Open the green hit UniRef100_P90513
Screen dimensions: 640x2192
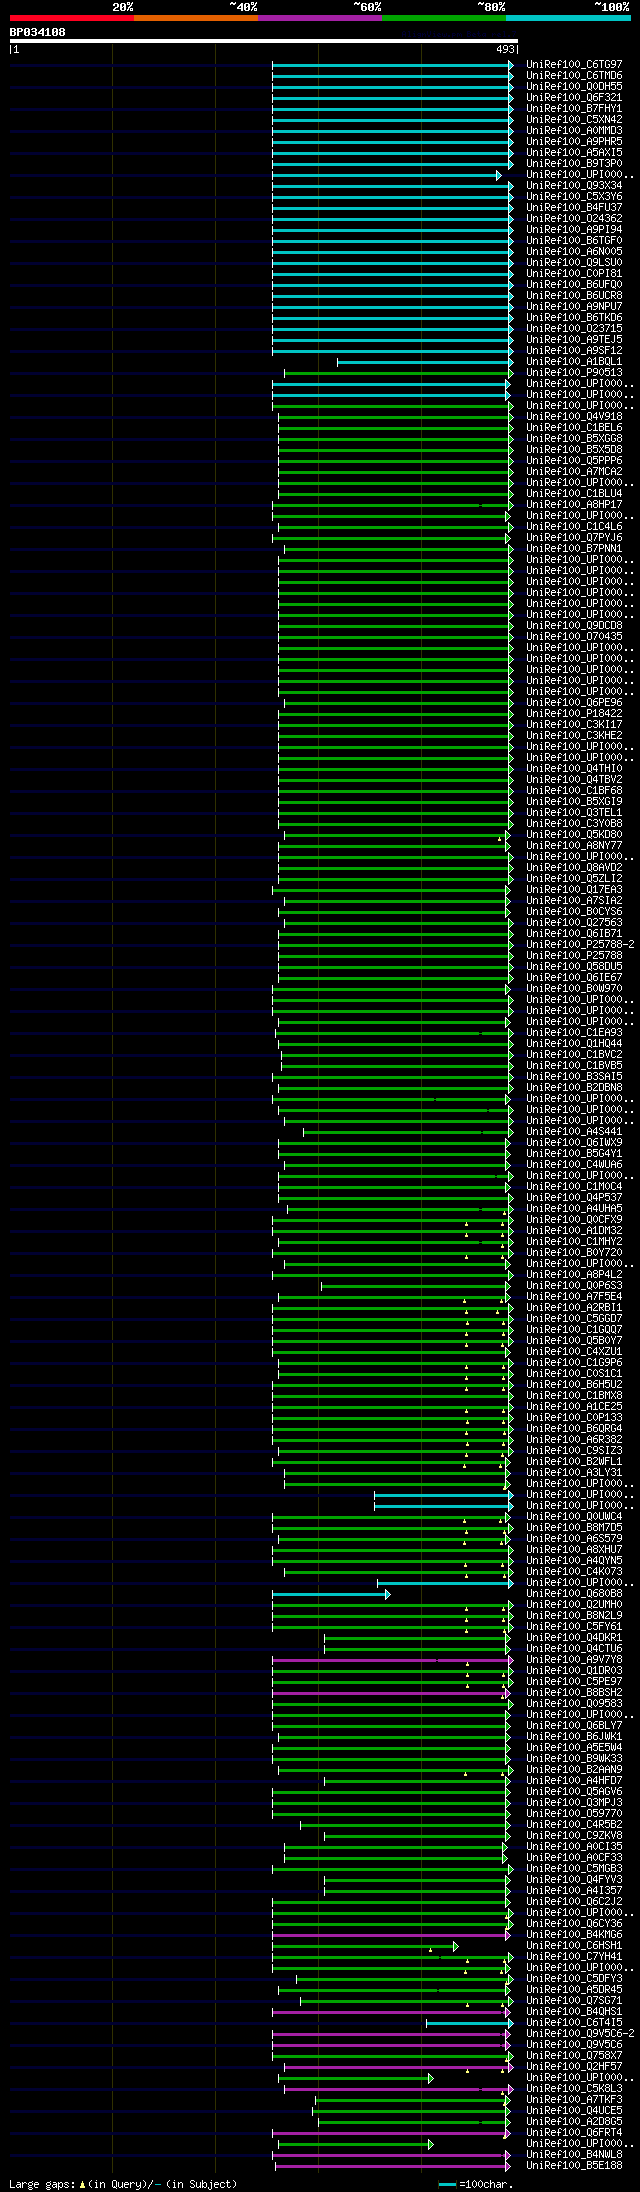click(x=574, y=373)
